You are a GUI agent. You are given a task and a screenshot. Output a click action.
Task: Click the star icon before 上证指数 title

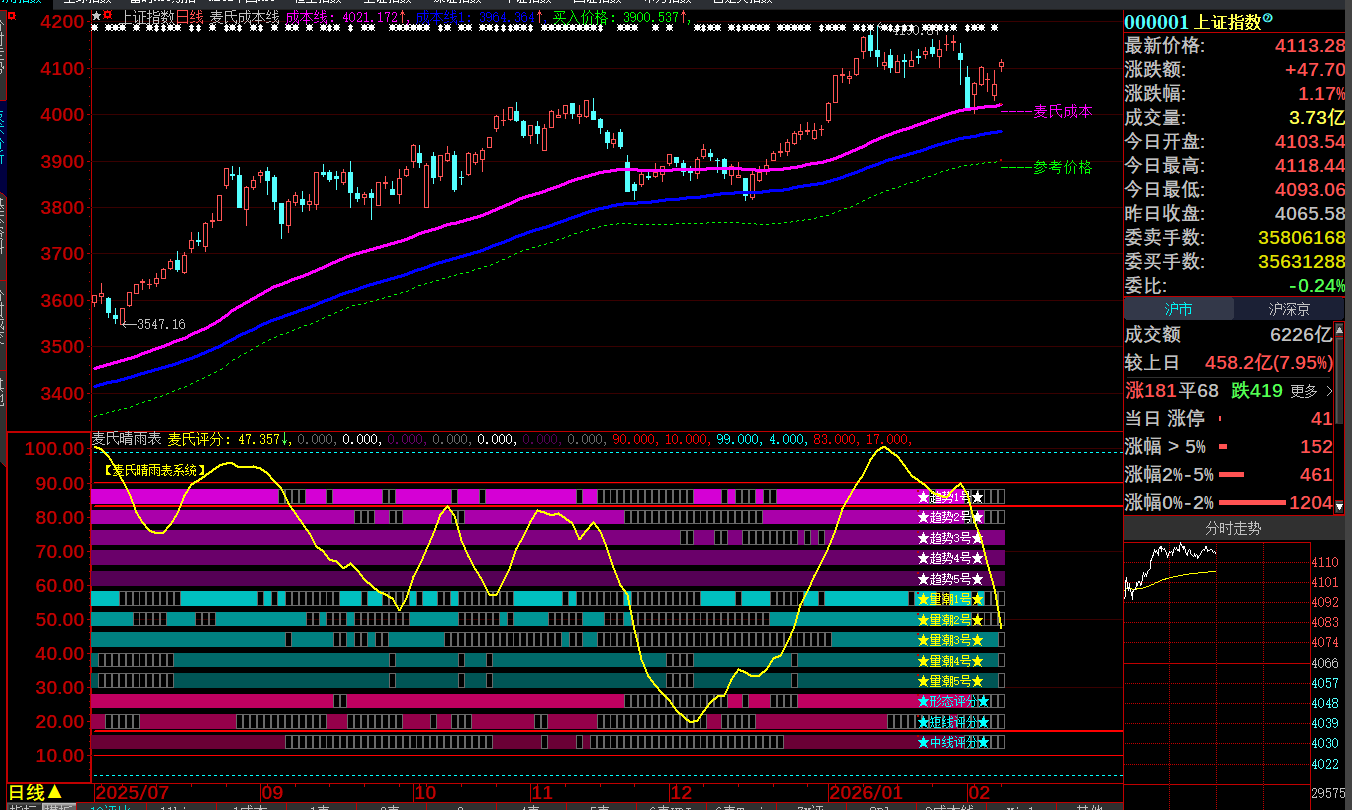pos(96,17)
